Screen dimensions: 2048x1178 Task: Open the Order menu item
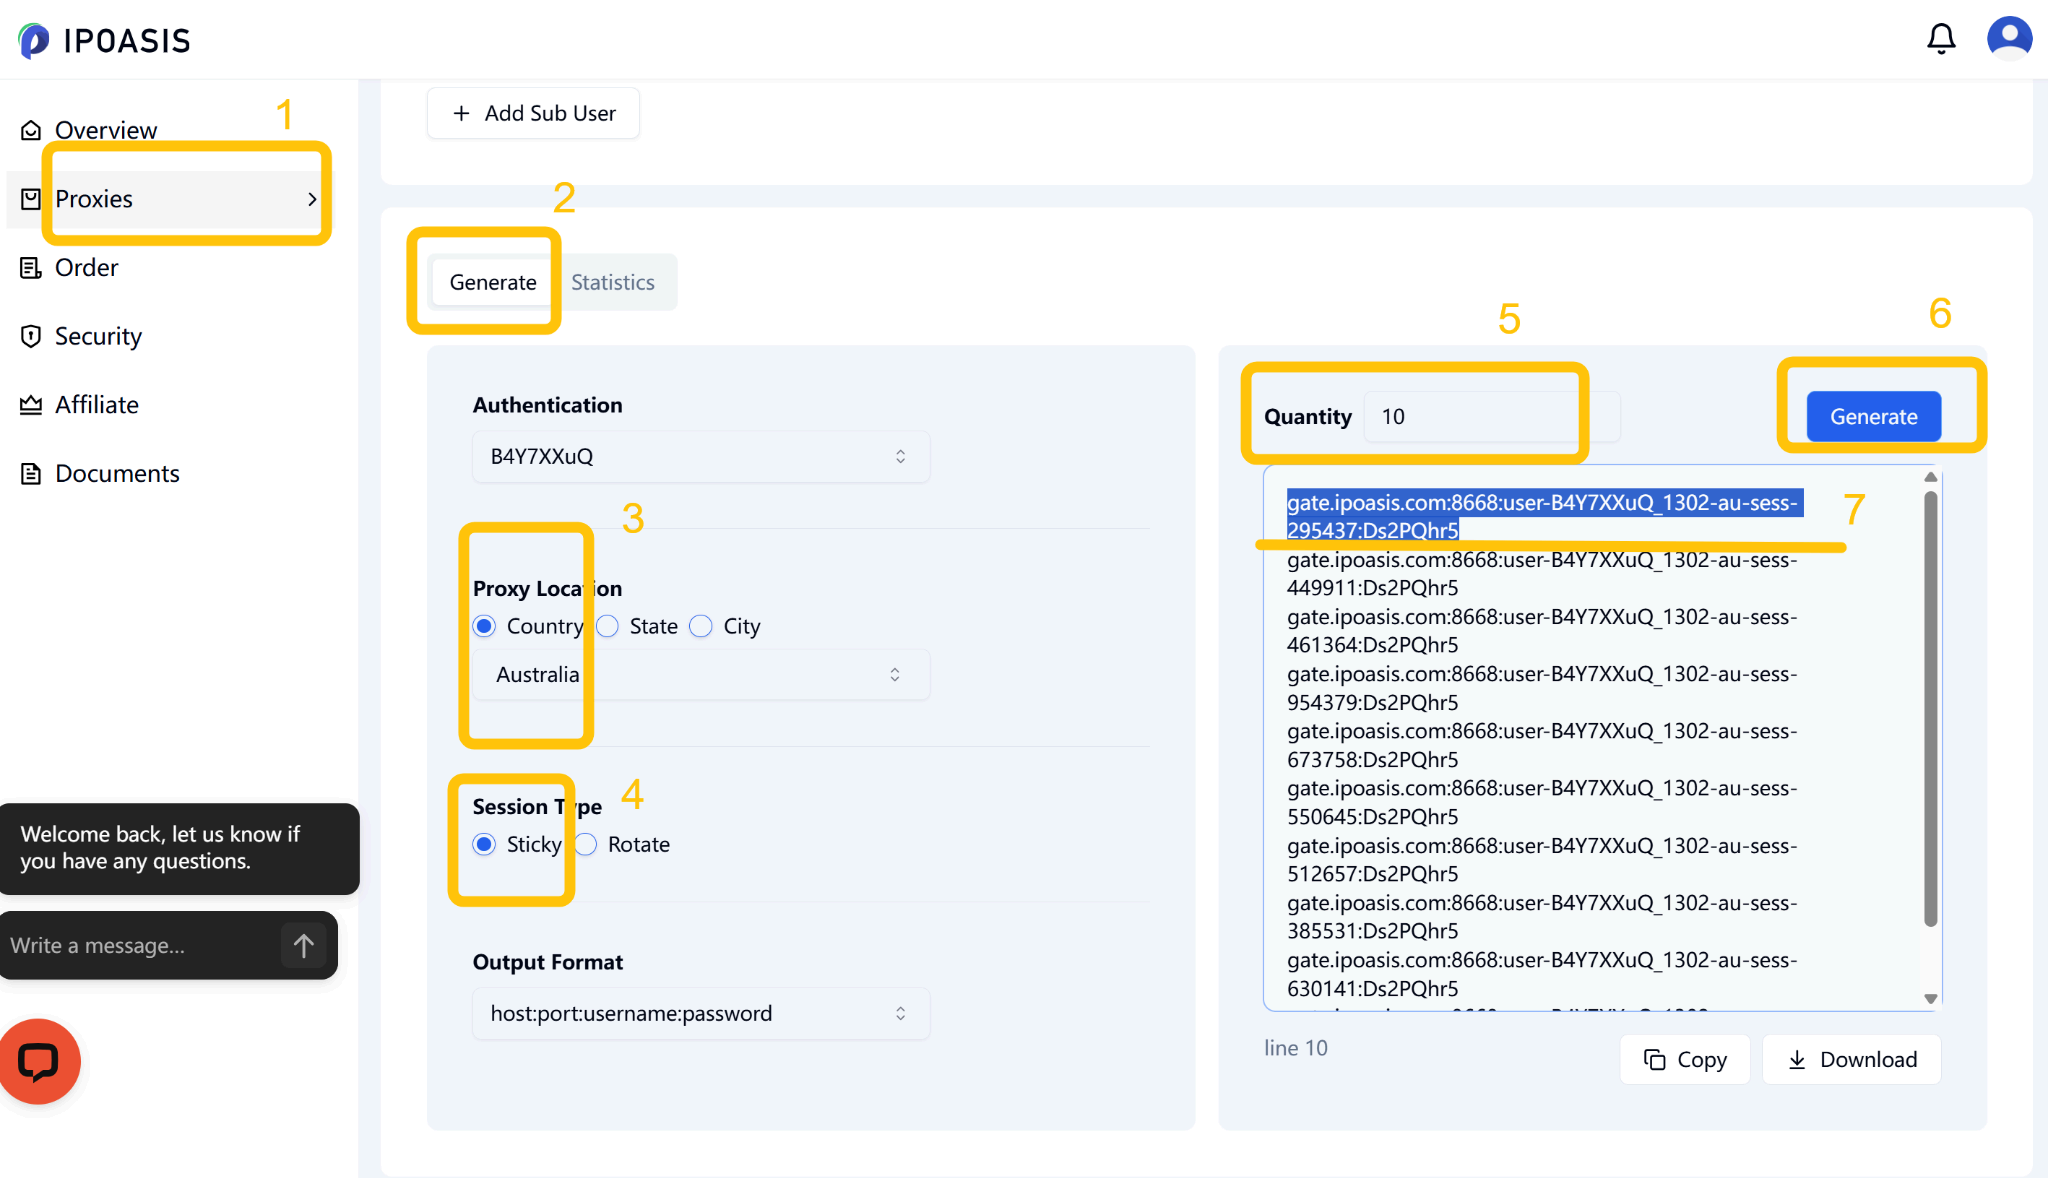pos(86,268)
